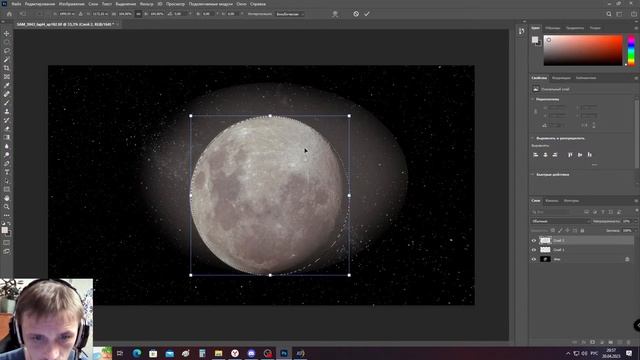Image resolution: width=640 pixels, height=360 pixels.
Task: Click align left edges icon in Properties
Action: coord(536,155)
